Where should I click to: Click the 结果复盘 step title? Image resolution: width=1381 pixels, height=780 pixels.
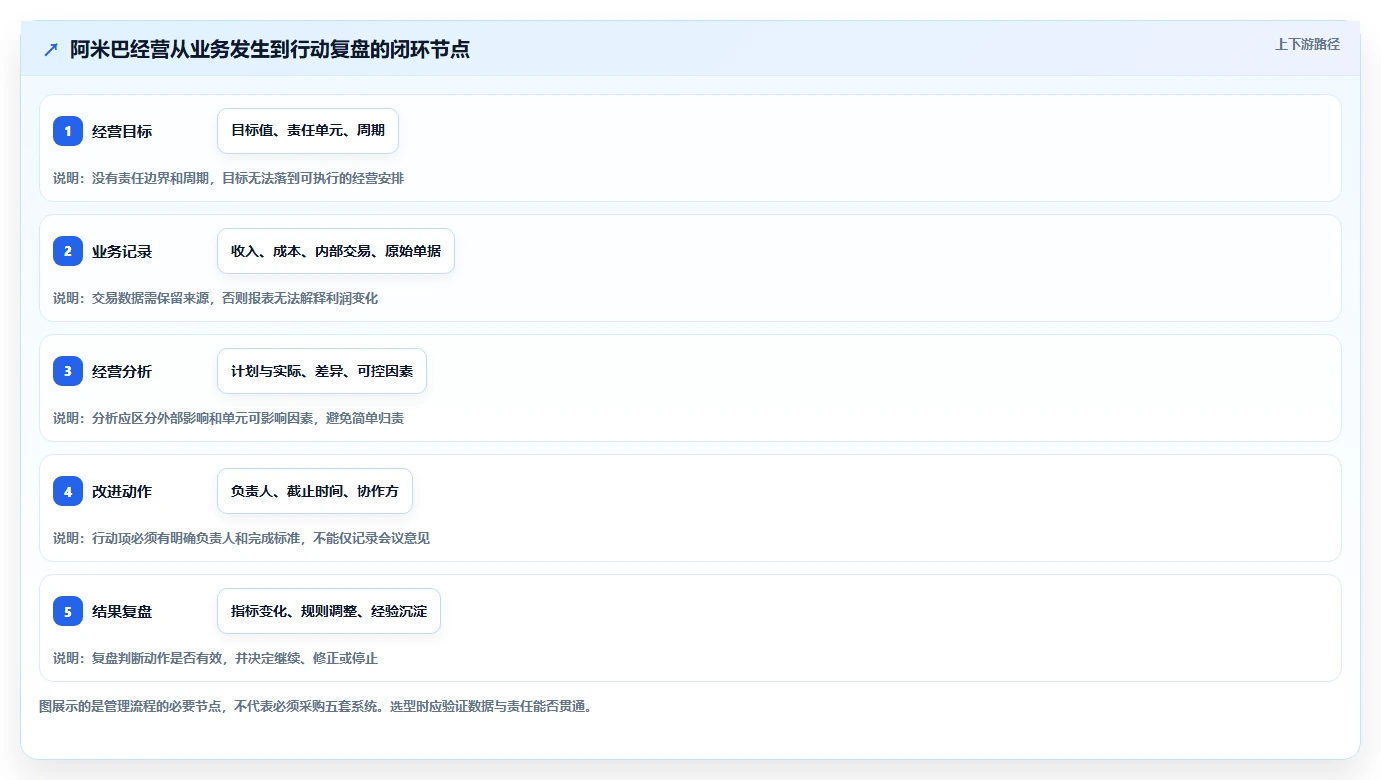(122, 611)
